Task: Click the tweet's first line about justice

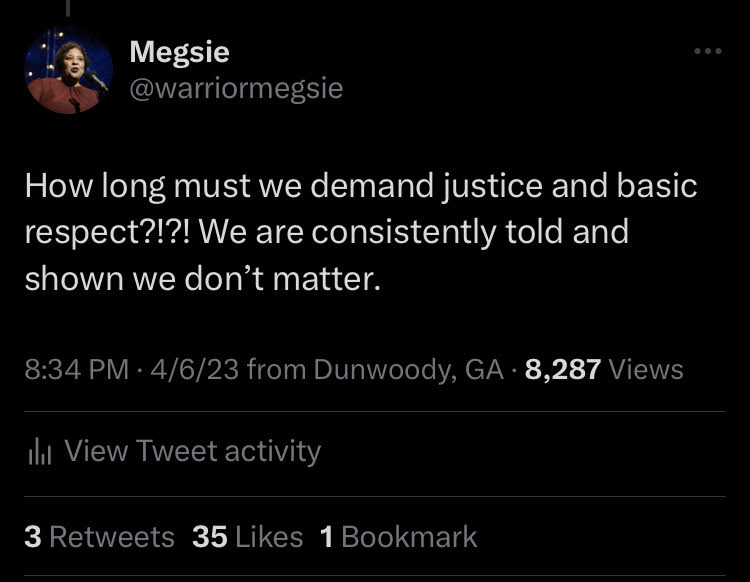Action: click(360, 186)
